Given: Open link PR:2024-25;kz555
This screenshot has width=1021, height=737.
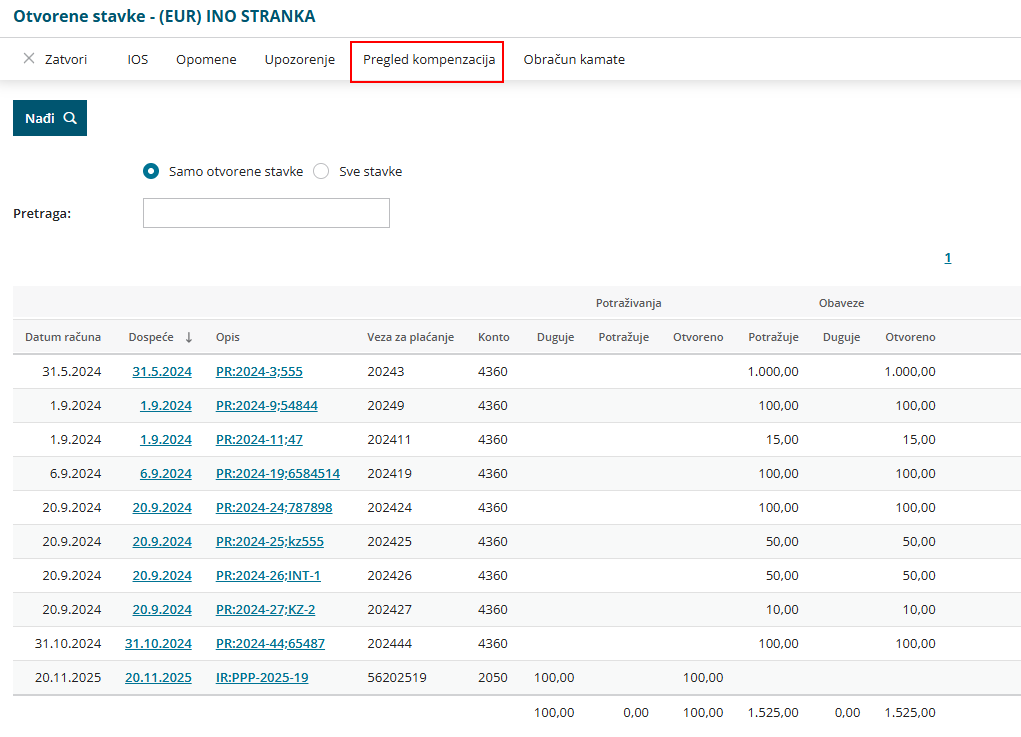Looking at the screenshot, I should pyautogui.click(x=270, y=541).
